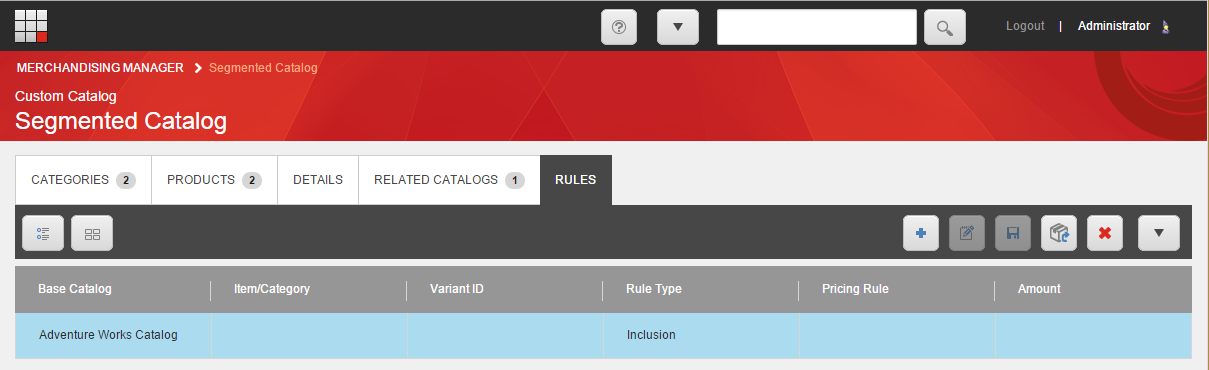
Task: Click the rebuild catalog package icon
Action: (1059, 233)
